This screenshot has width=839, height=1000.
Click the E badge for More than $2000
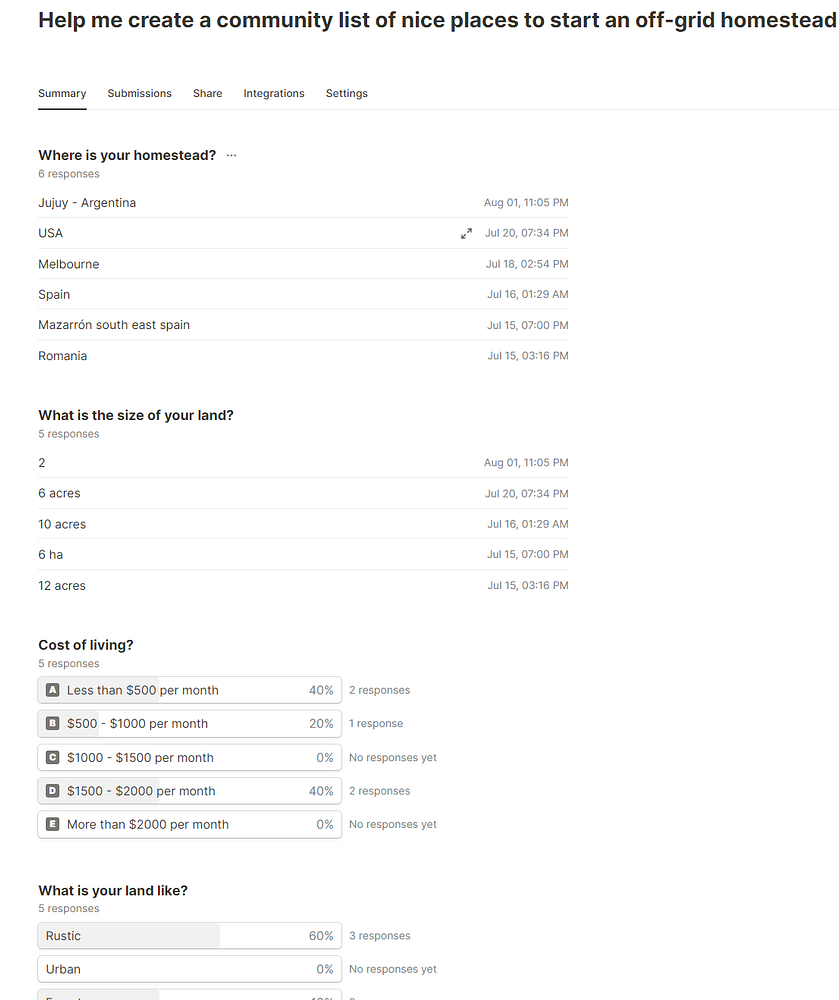[x=53, y=824]
